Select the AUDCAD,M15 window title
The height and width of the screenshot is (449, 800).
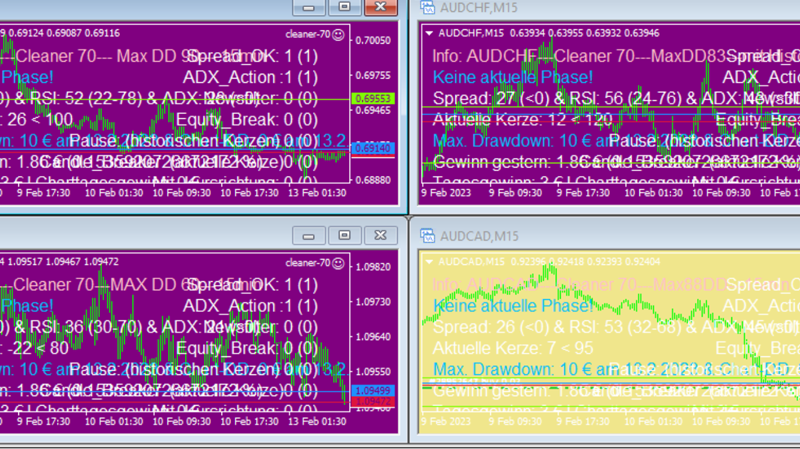[x=479, y=236]
